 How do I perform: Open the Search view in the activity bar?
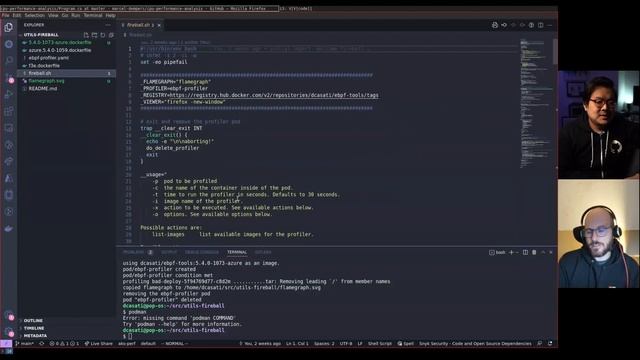(x=9, y=60)
